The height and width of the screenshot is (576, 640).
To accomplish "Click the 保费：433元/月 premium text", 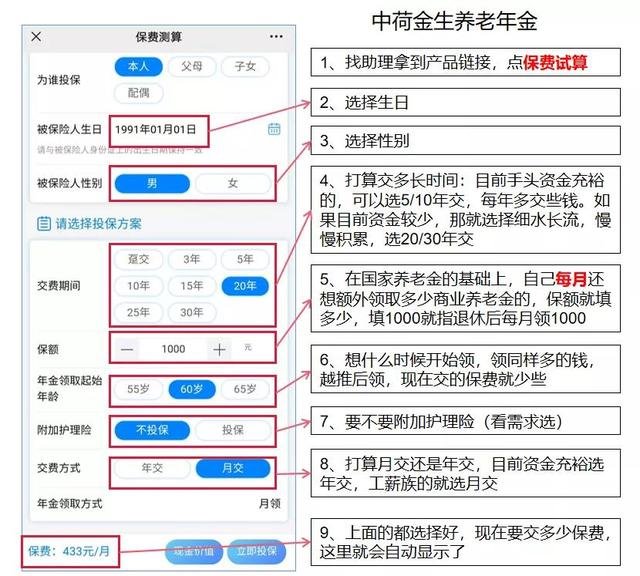I will tap(69, 552).
